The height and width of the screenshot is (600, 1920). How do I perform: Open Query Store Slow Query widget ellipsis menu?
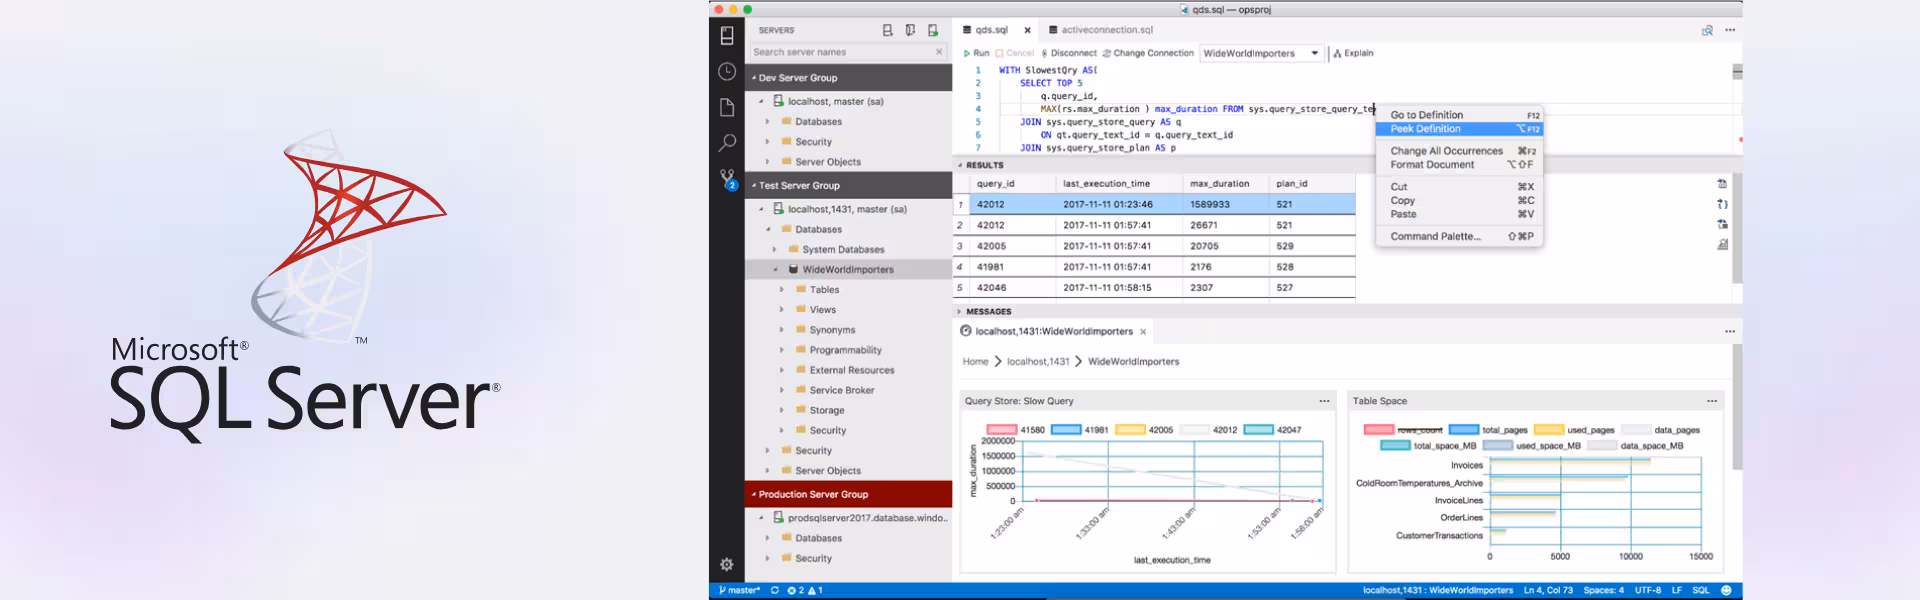1324,401
